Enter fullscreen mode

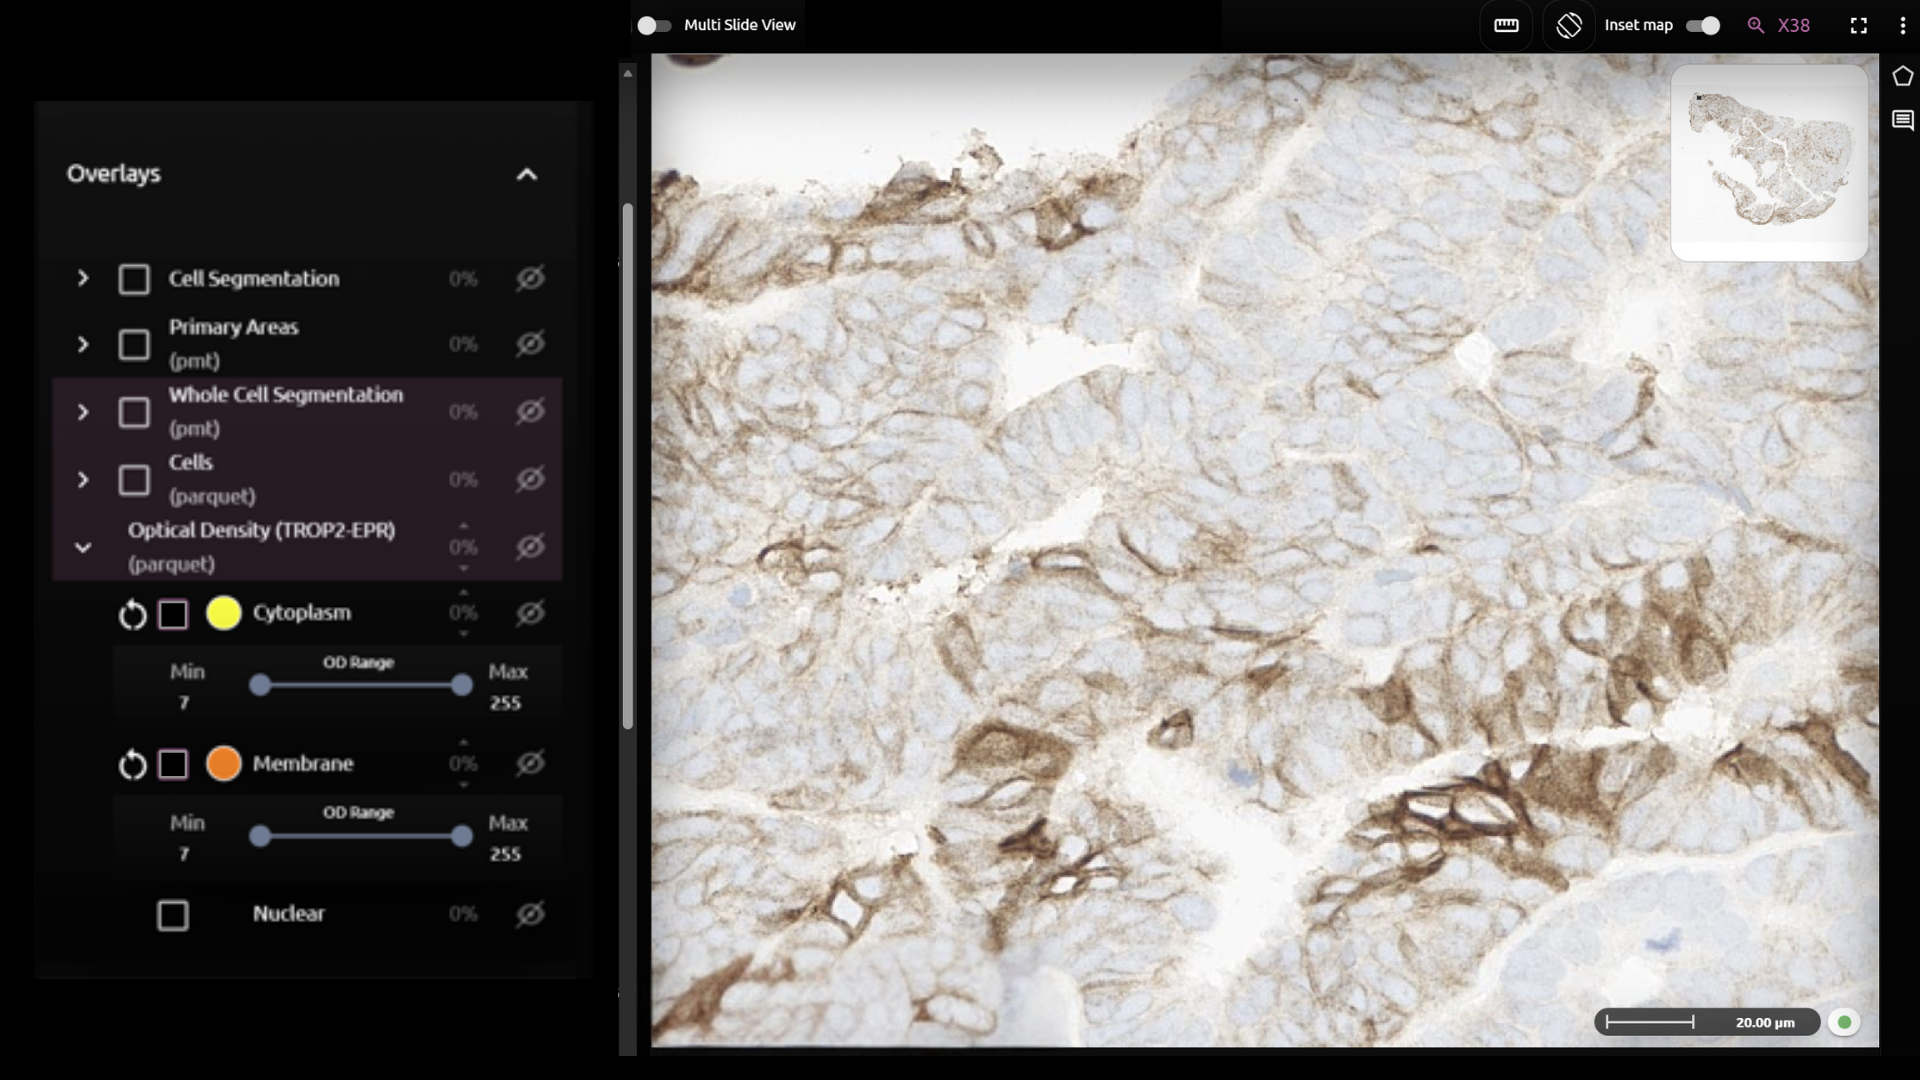click(1858, 25)
